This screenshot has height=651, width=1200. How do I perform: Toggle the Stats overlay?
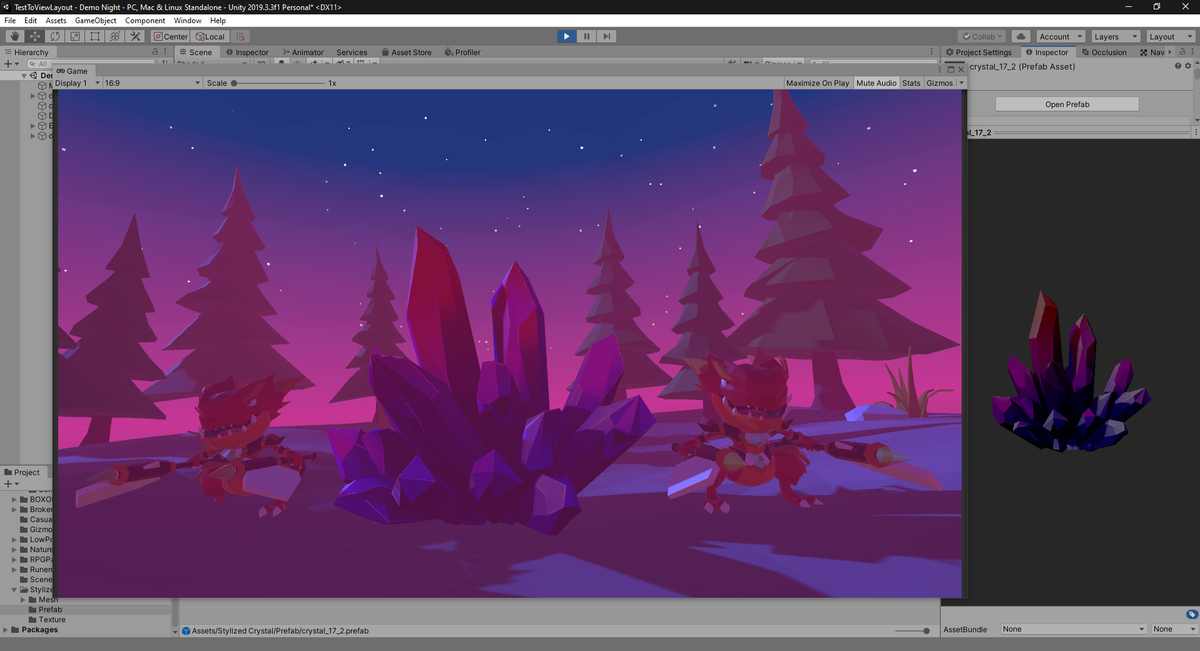[911, 83]
